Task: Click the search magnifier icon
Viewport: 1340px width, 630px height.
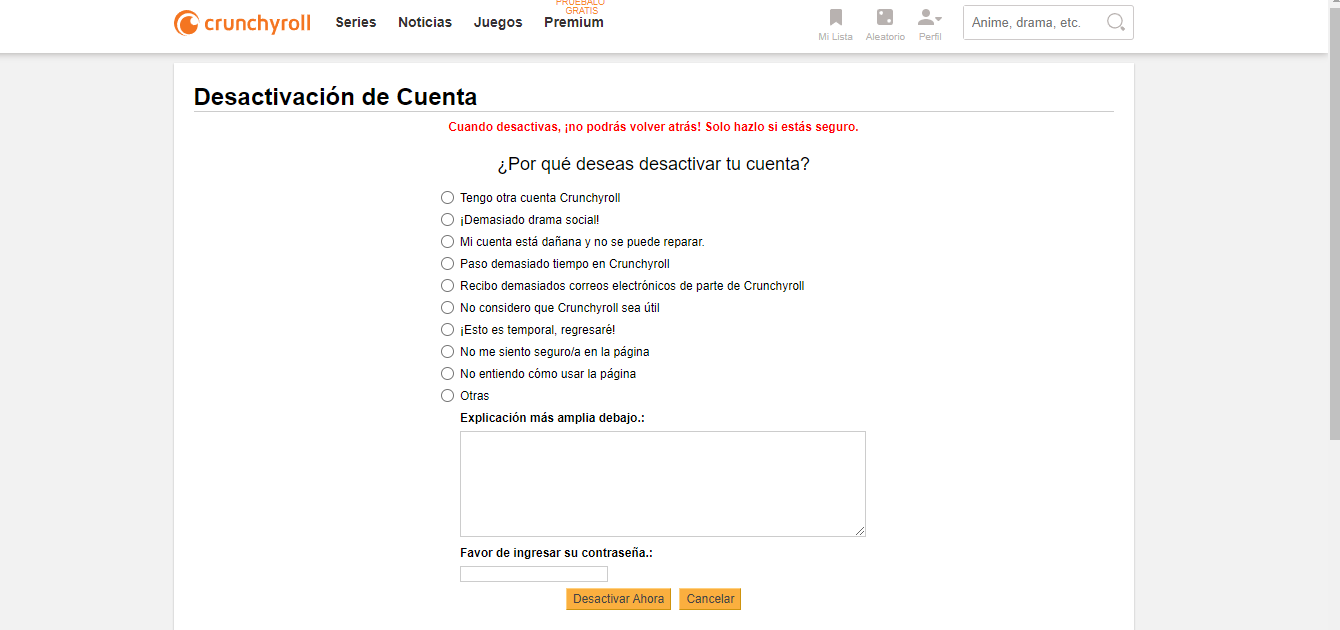Action: tap(1116, 22)
